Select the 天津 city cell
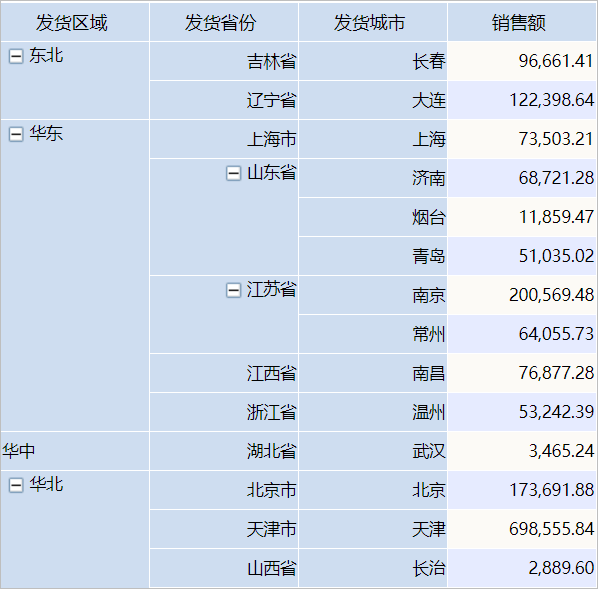598x589 pixels. tap(373, 529)
